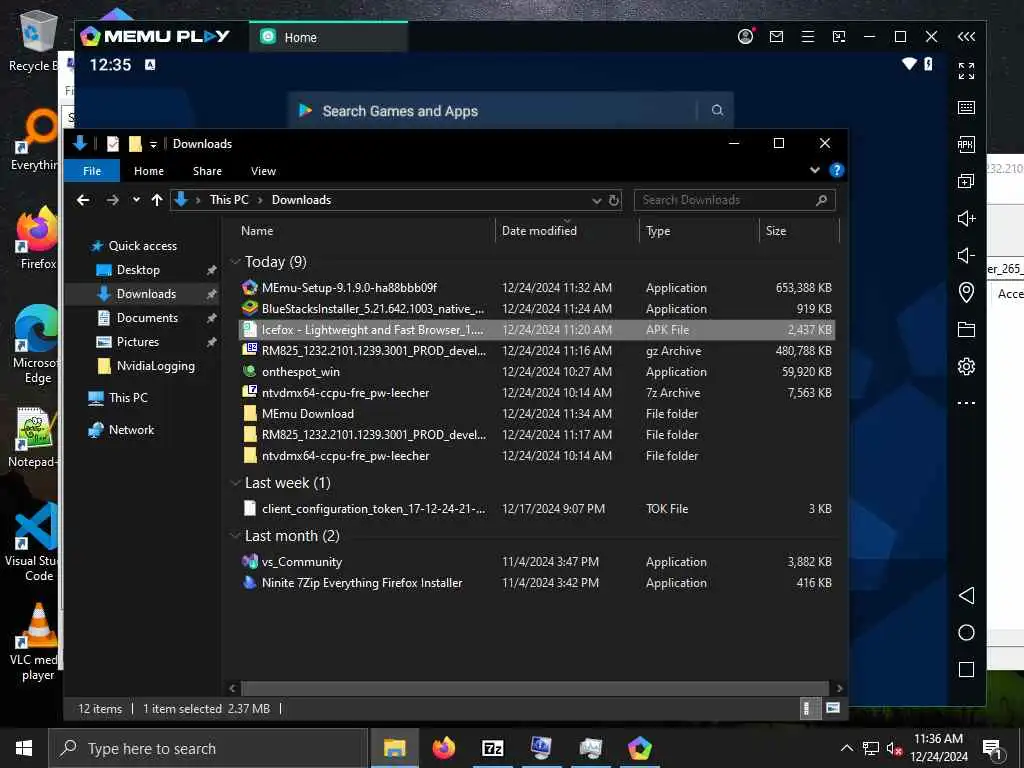The image size is (1024, 768).
Task: Tap the Android Recents square button
Action: click(x=966, y=669)
